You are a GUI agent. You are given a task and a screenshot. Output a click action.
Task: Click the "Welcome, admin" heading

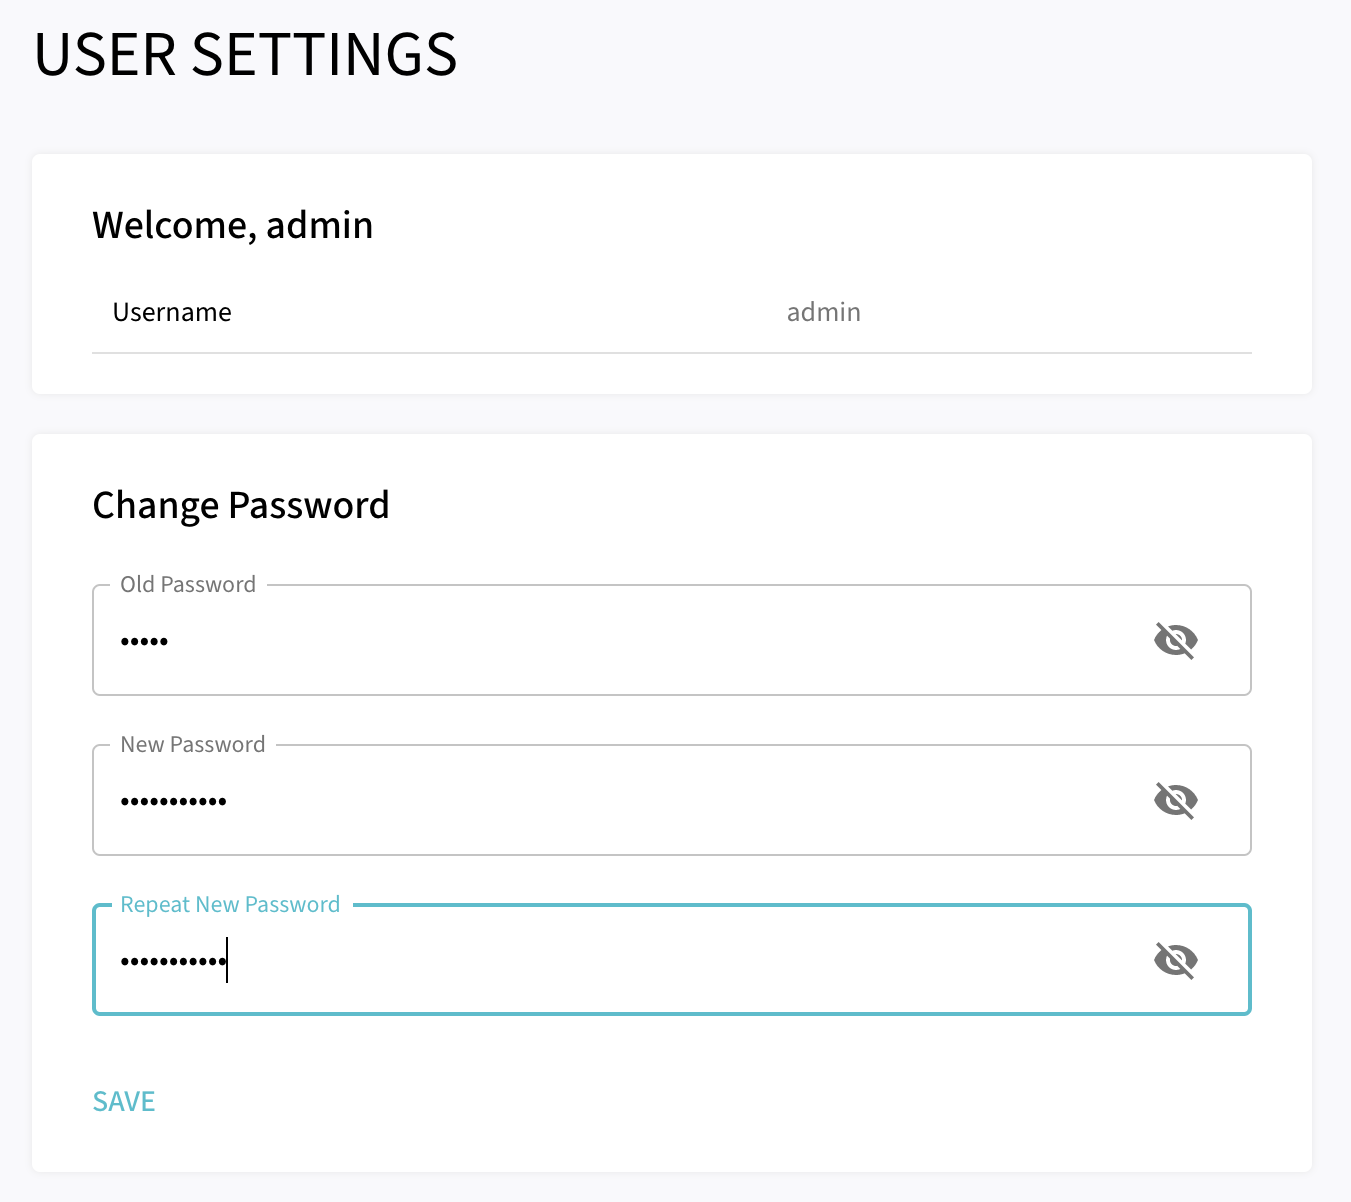pos(232,226)
